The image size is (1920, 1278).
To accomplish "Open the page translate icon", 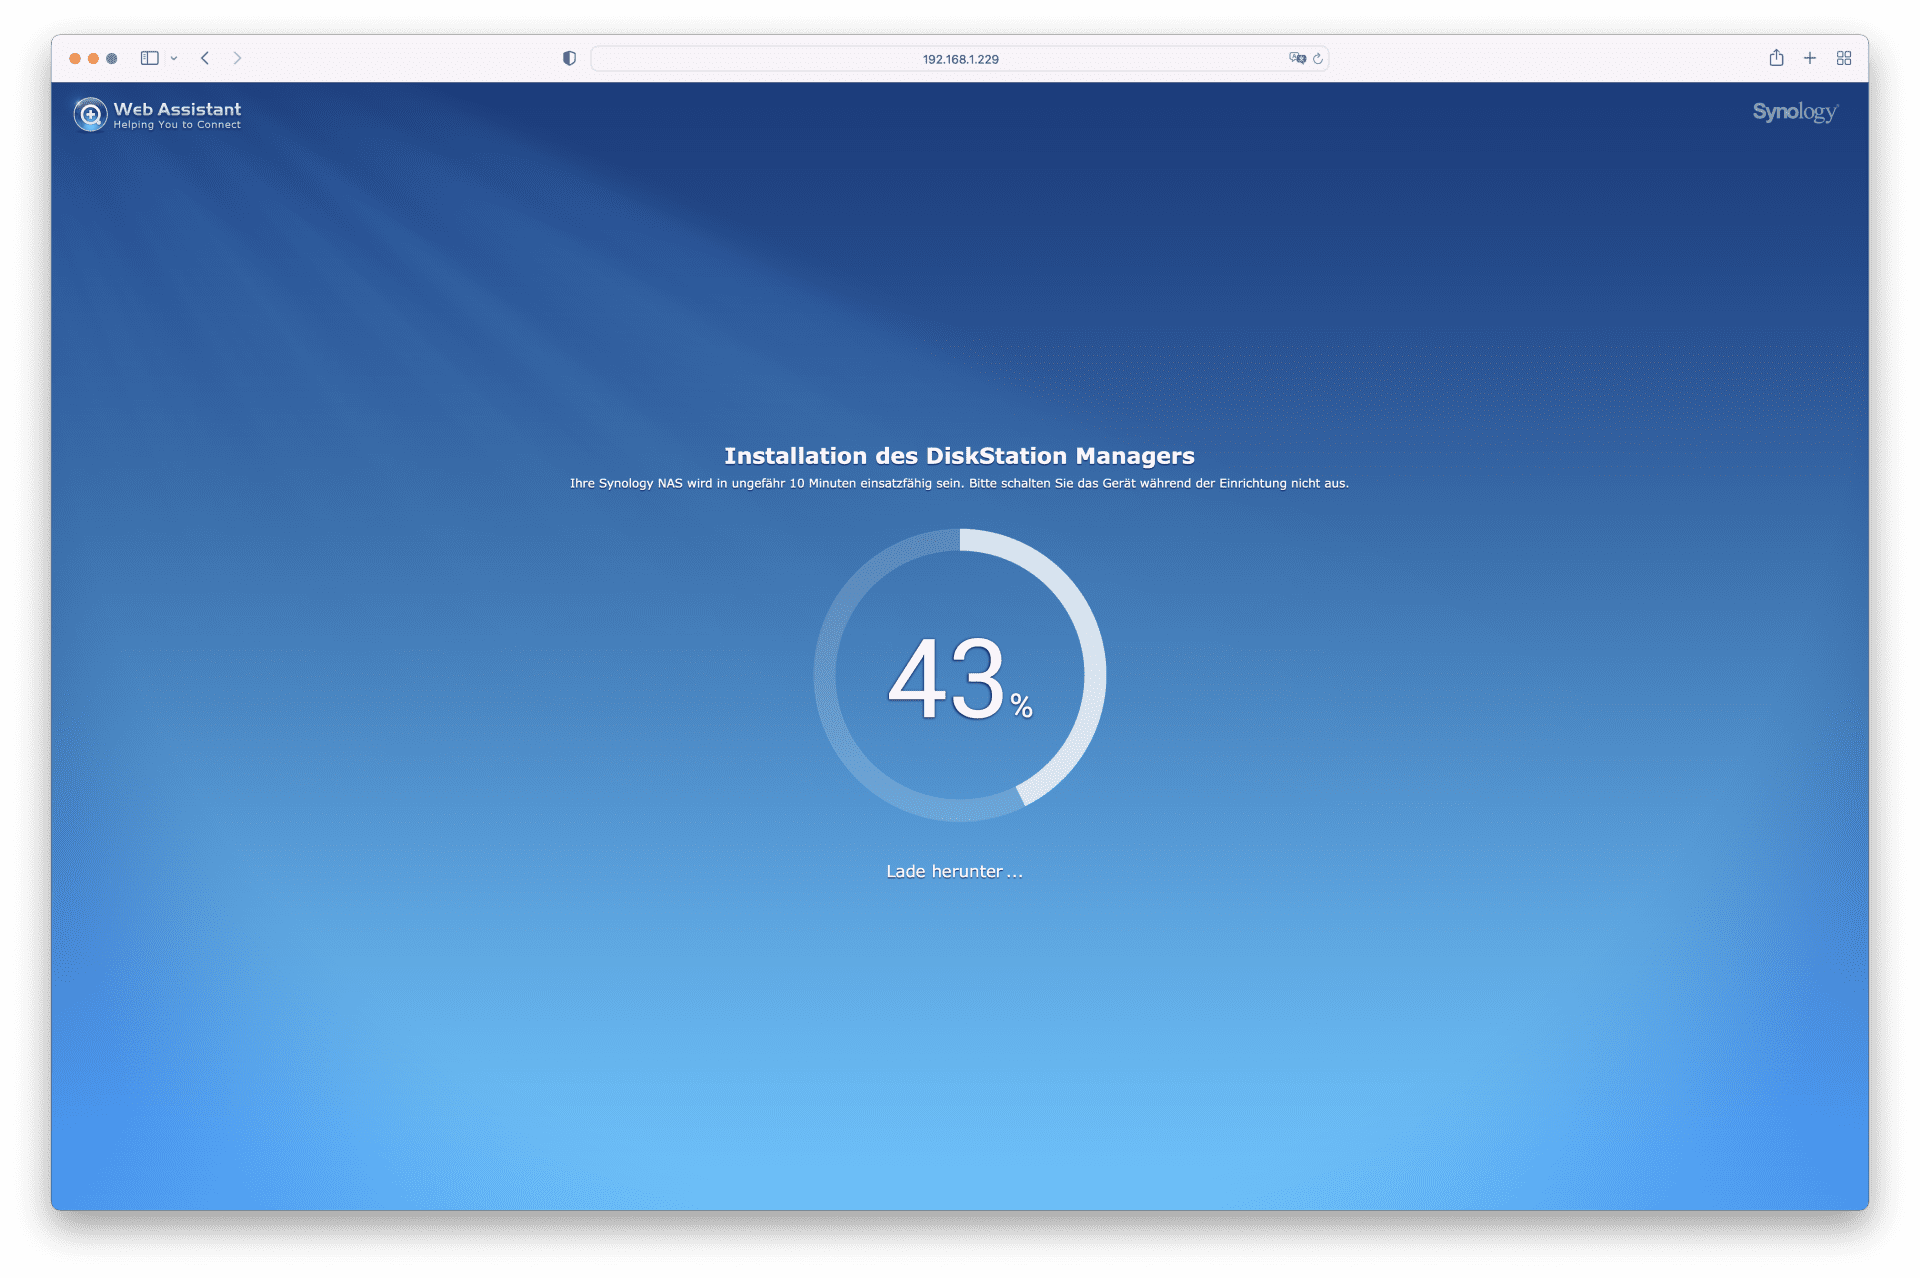I will (x=1297, y=58).
